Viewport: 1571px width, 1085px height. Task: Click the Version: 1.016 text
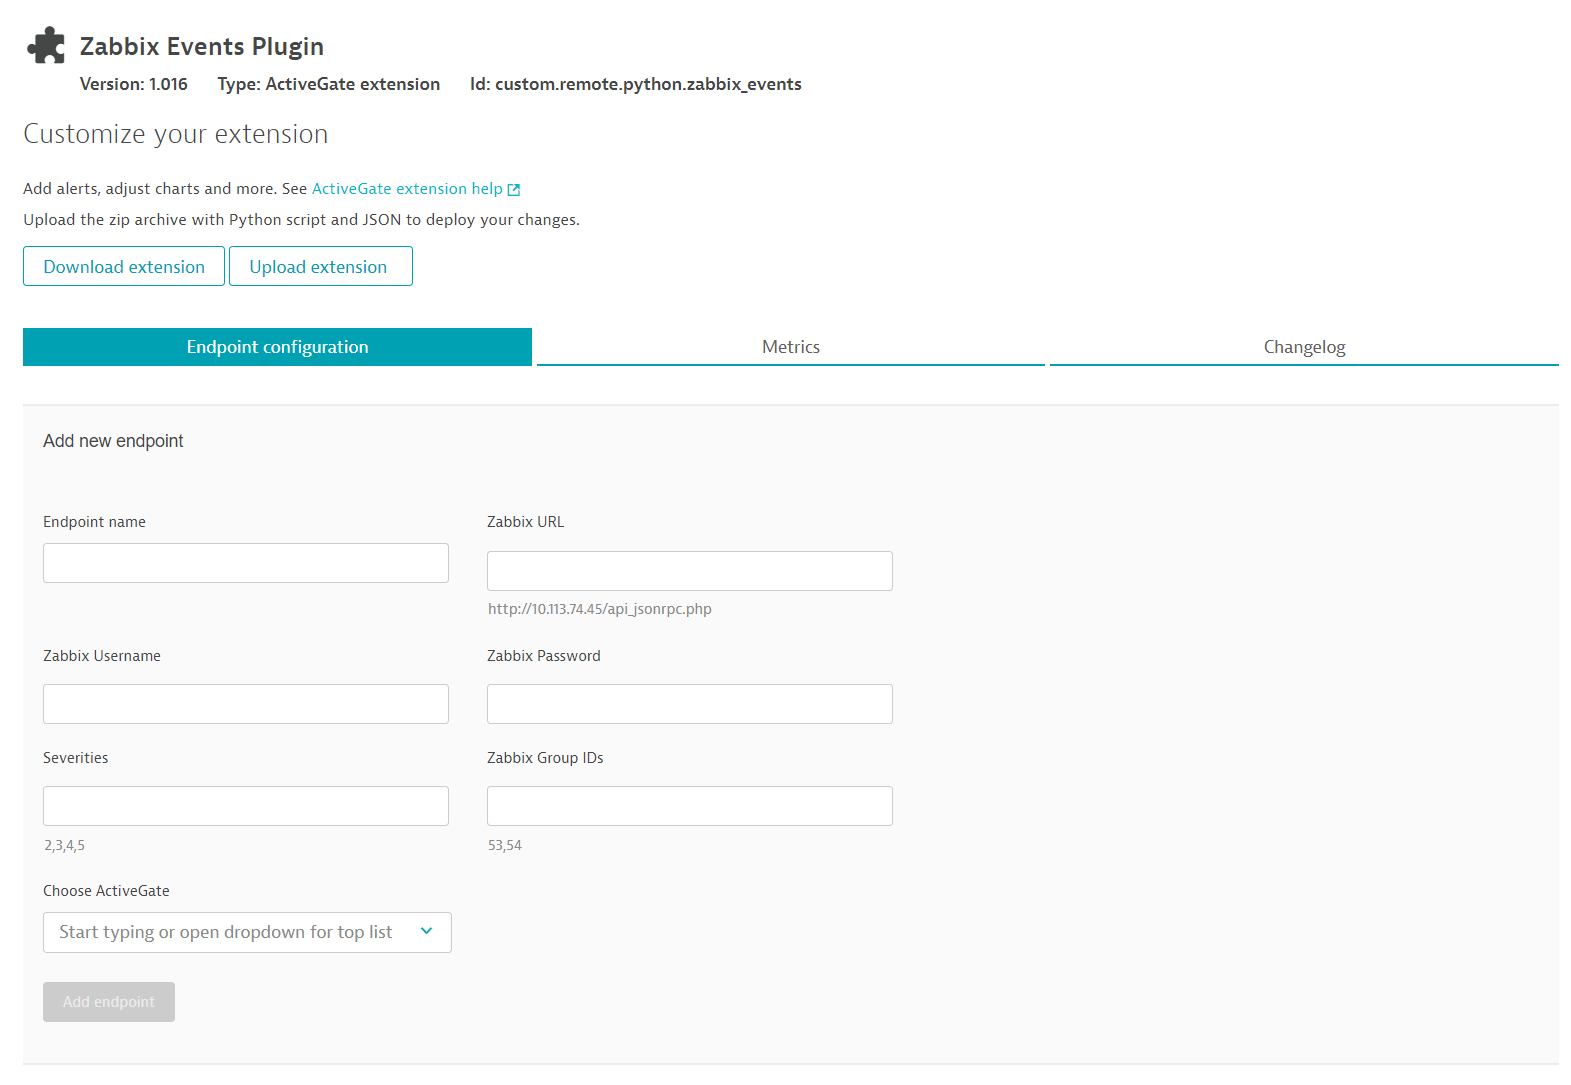tap(134, 84)
